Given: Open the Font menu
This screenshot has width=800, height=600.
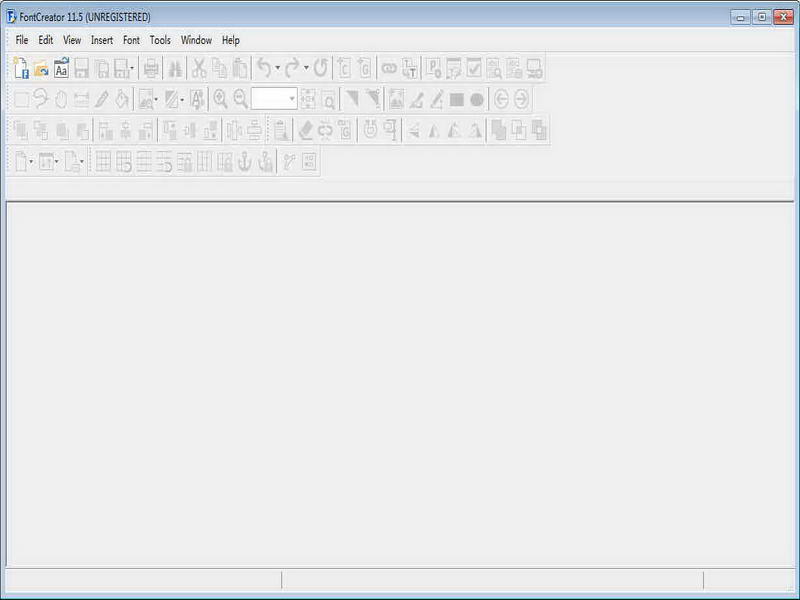Looking at the screenshot, I should click(x=131, y=40).
